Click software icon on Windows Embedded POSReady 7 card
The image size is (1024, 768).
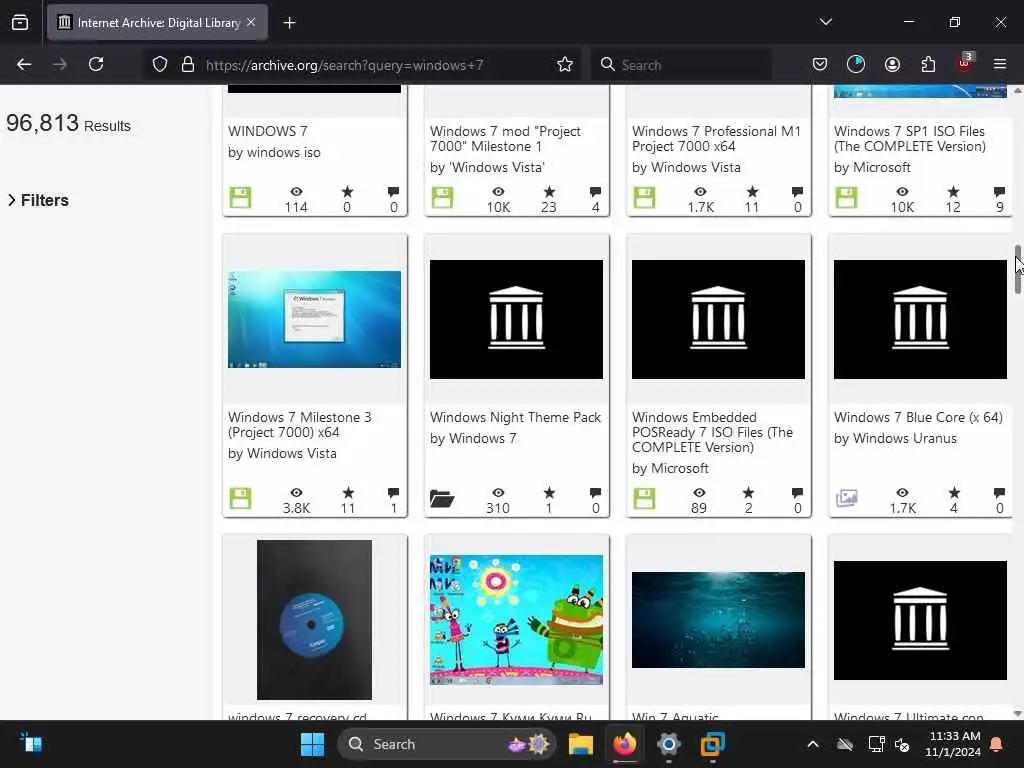pyautogui.click(x=644, y=499)
